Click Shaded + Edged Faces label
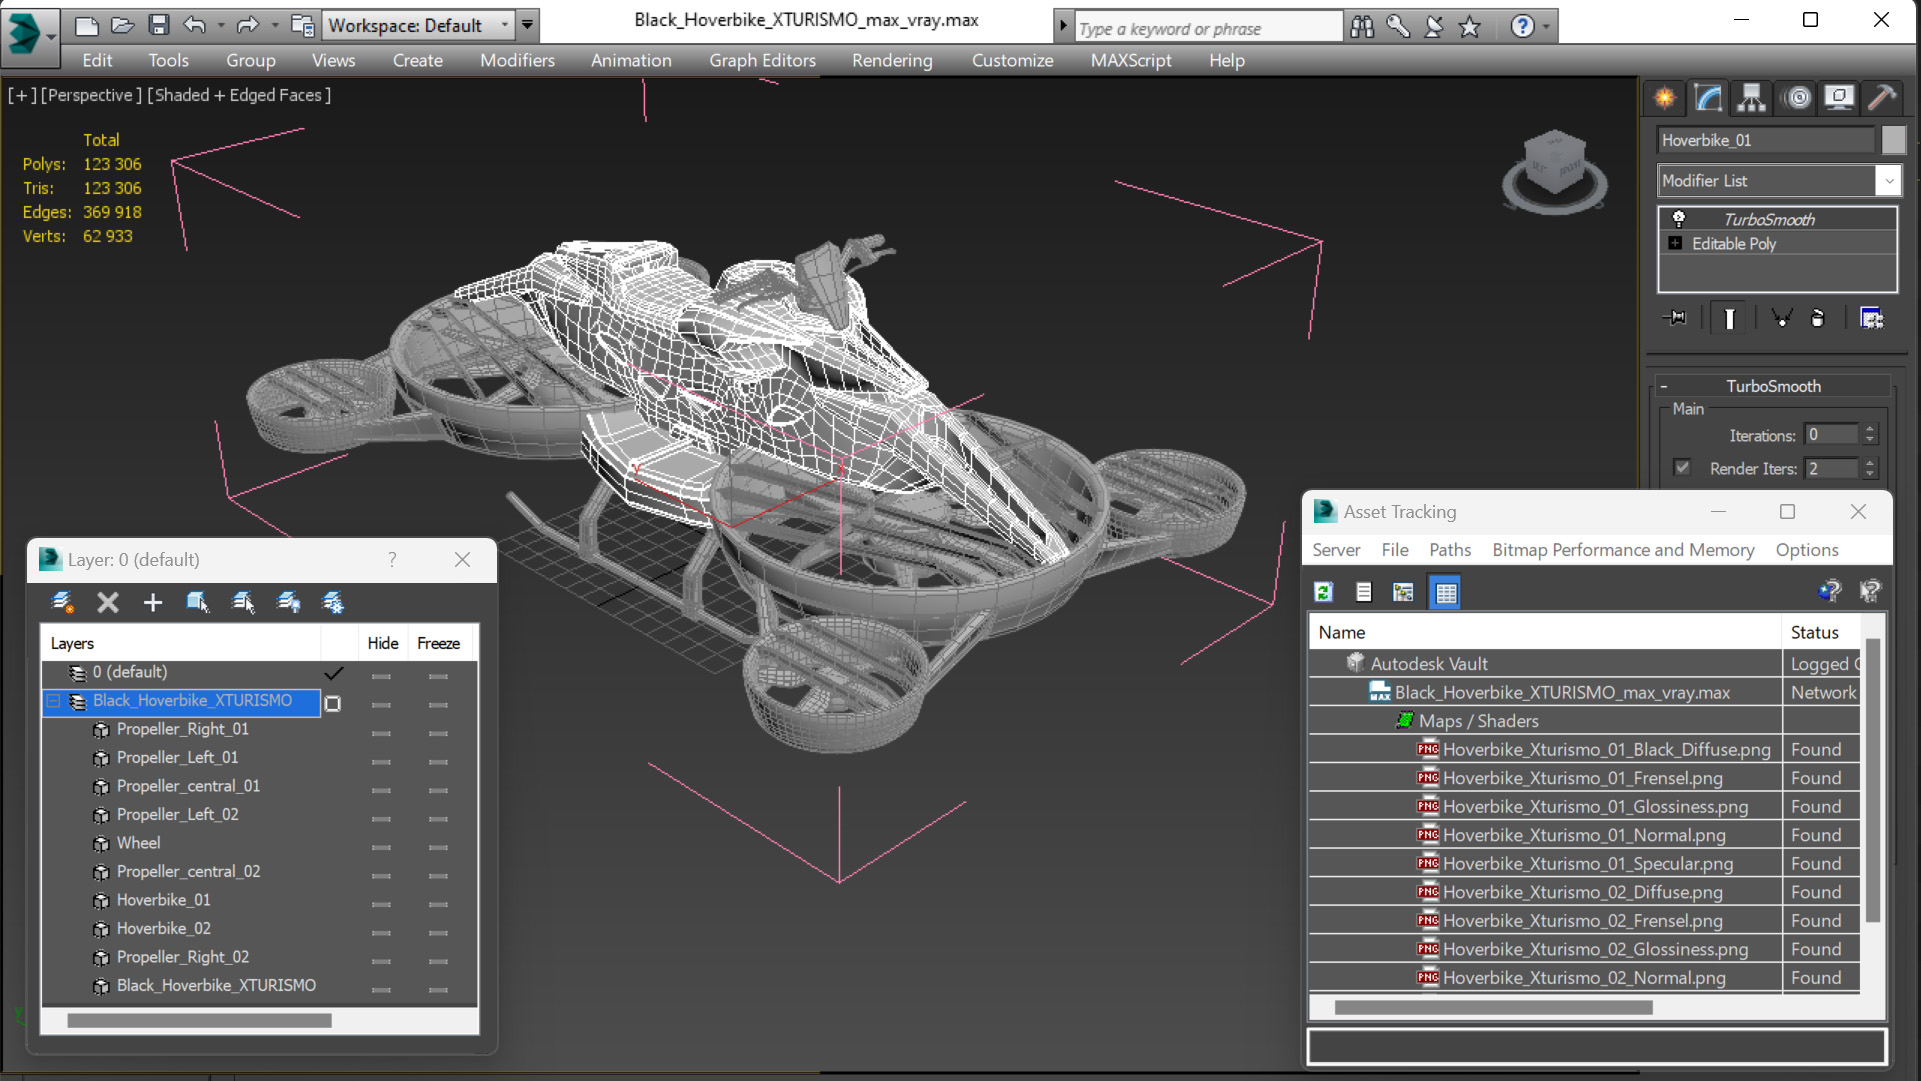This screenshot has height=1081, width=1921. (239, 95)
